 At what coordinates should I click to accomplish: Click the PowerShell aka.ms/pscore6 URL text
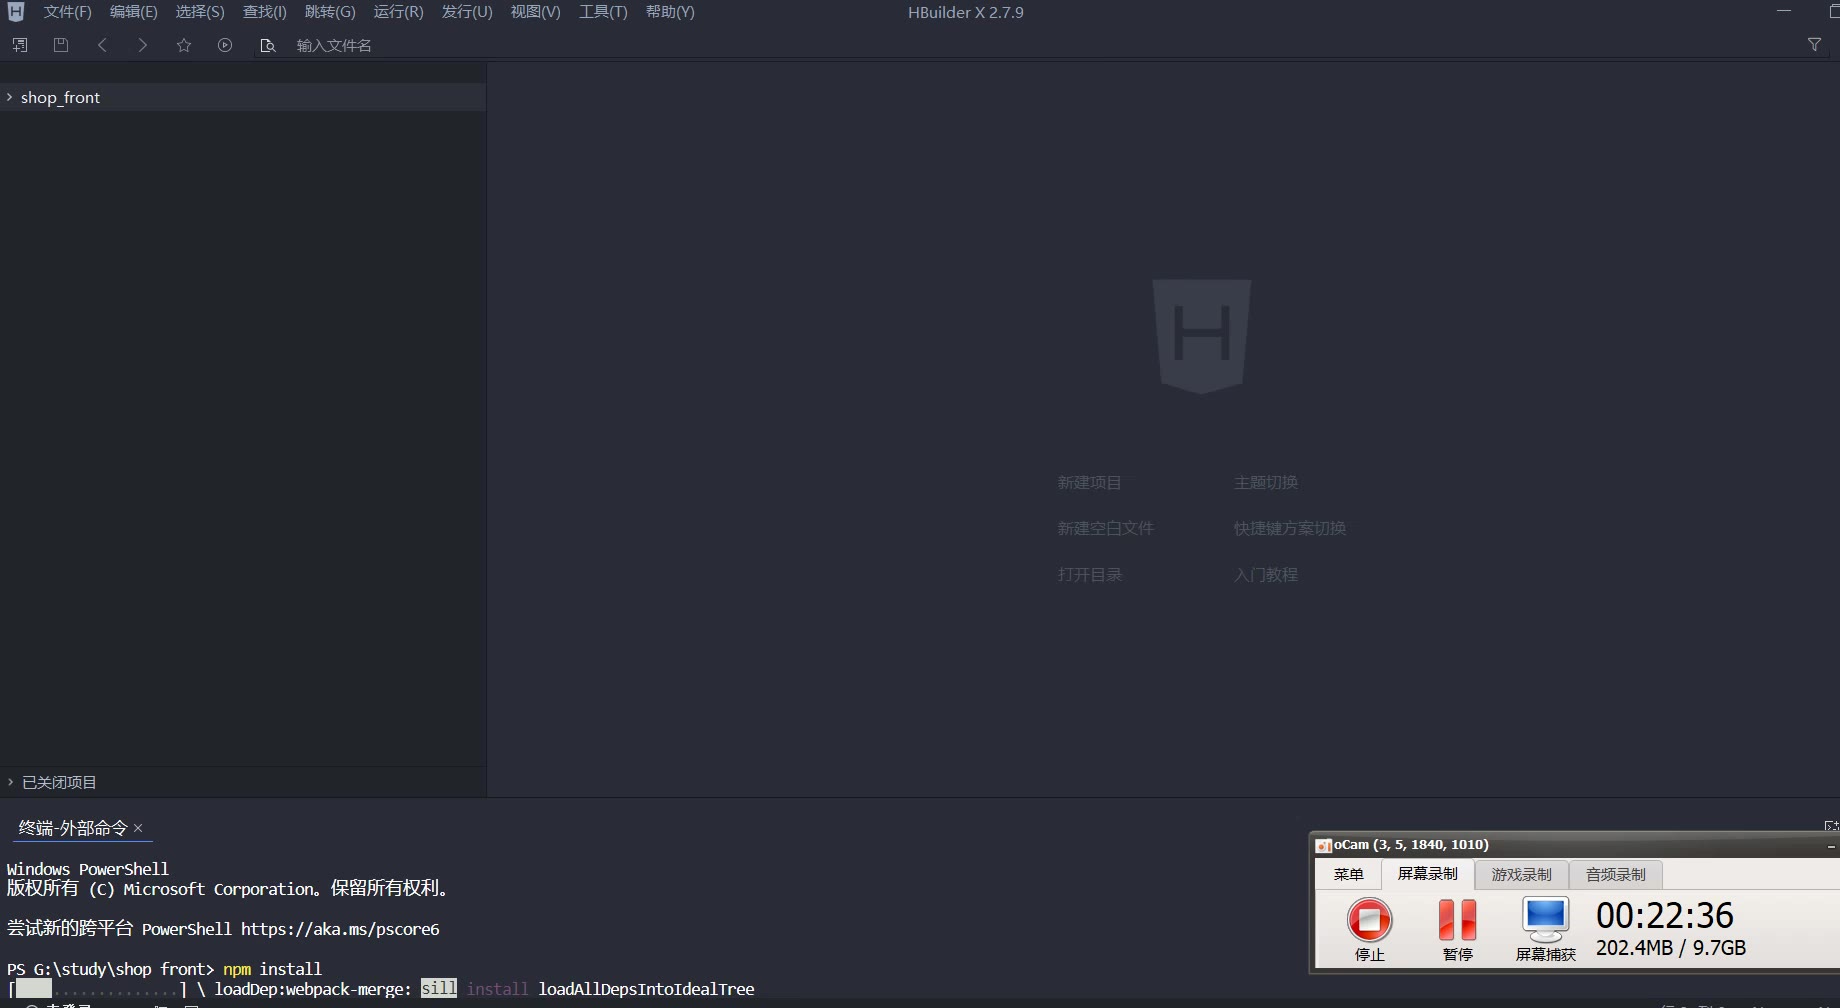click(340, 929)
